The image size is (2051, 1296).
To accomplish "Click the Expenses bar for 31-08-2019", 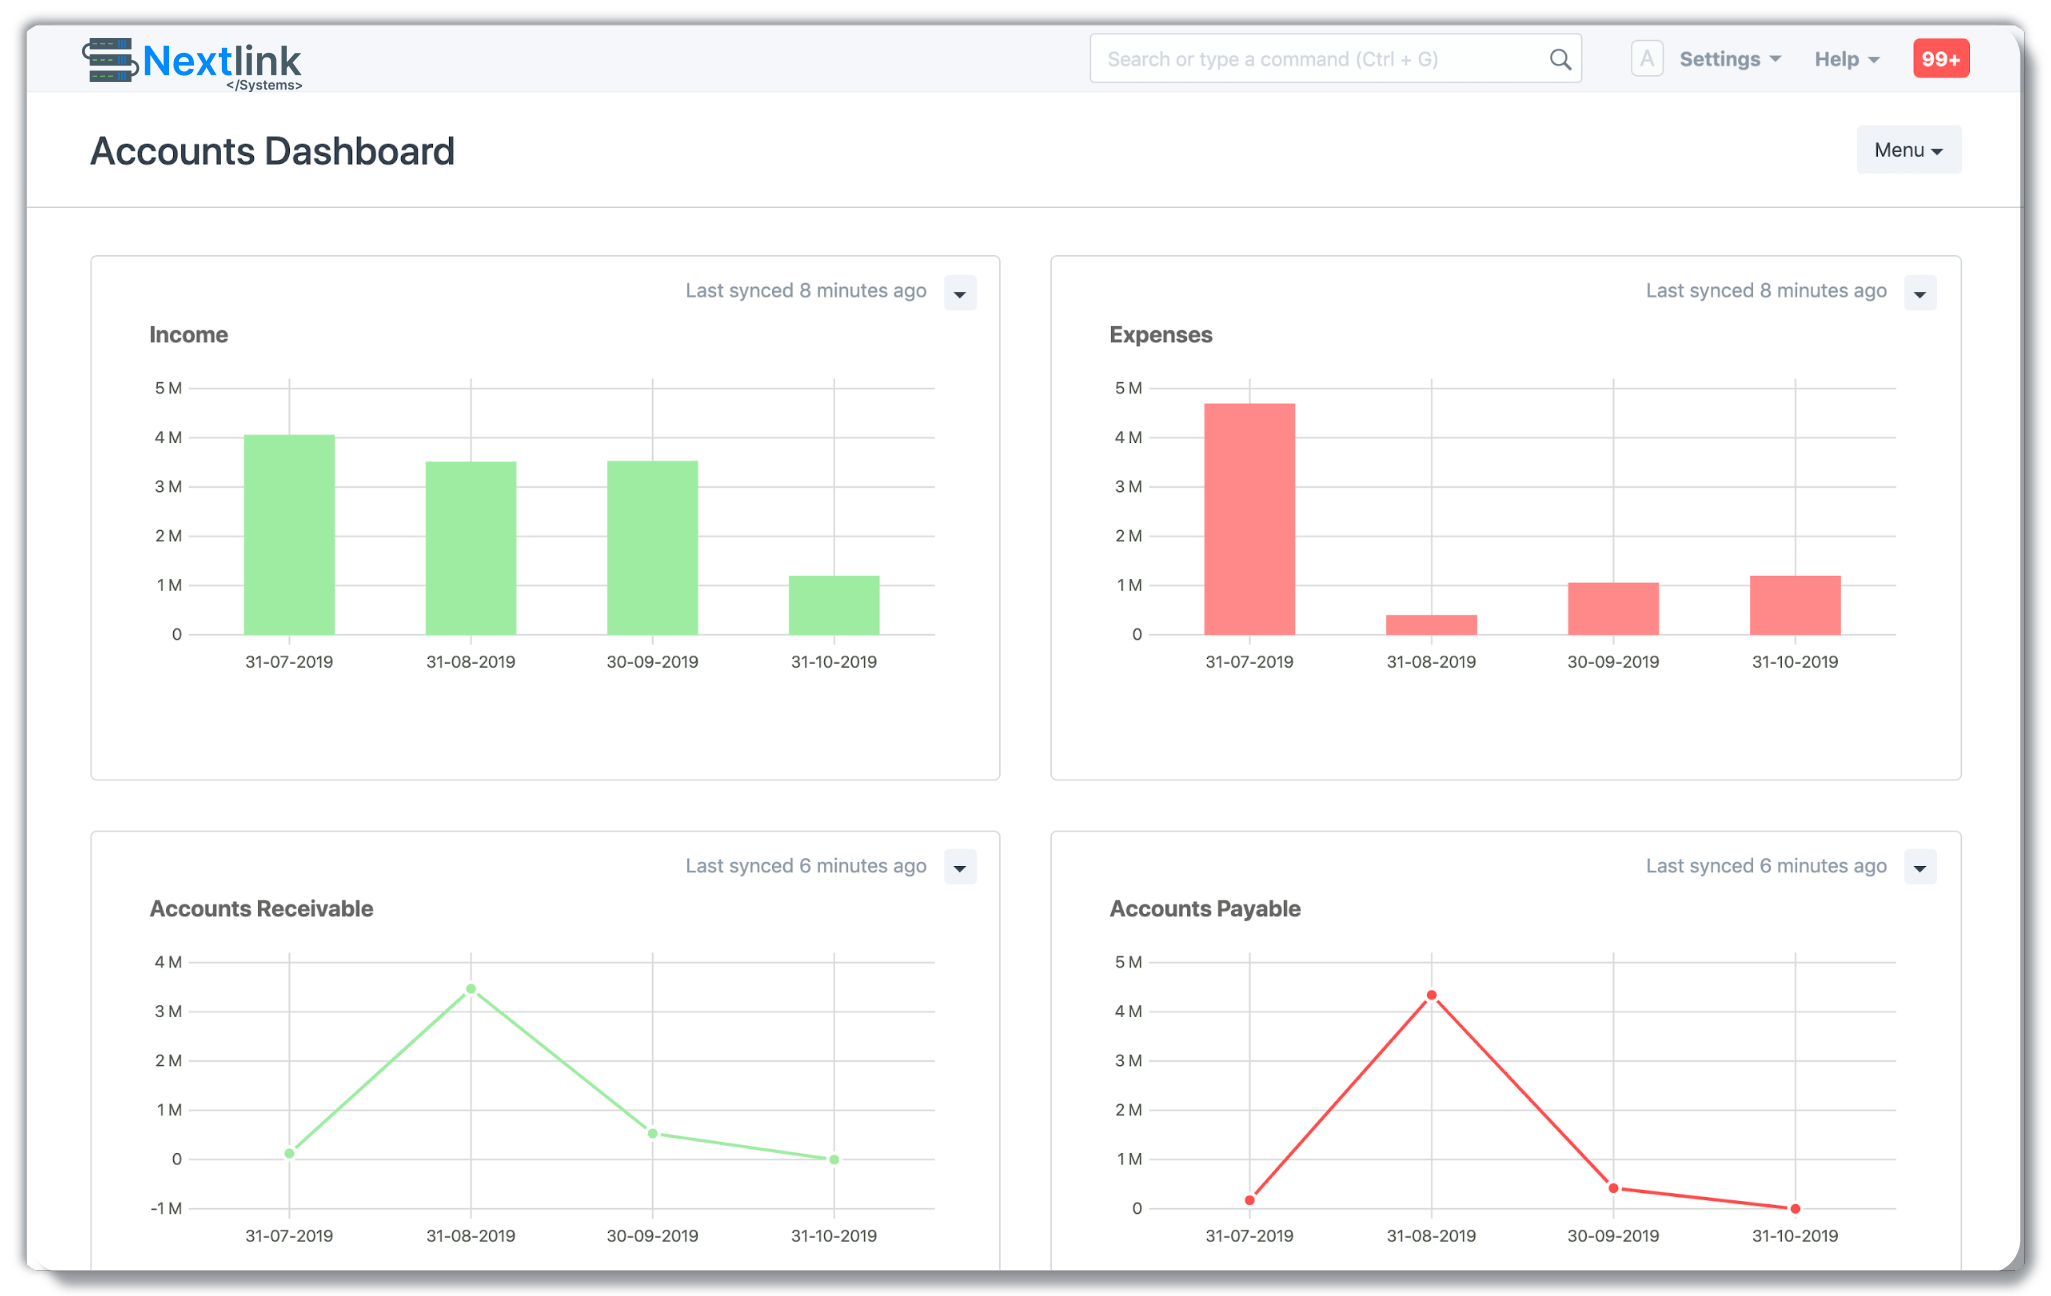I will tap(1431, 624).
